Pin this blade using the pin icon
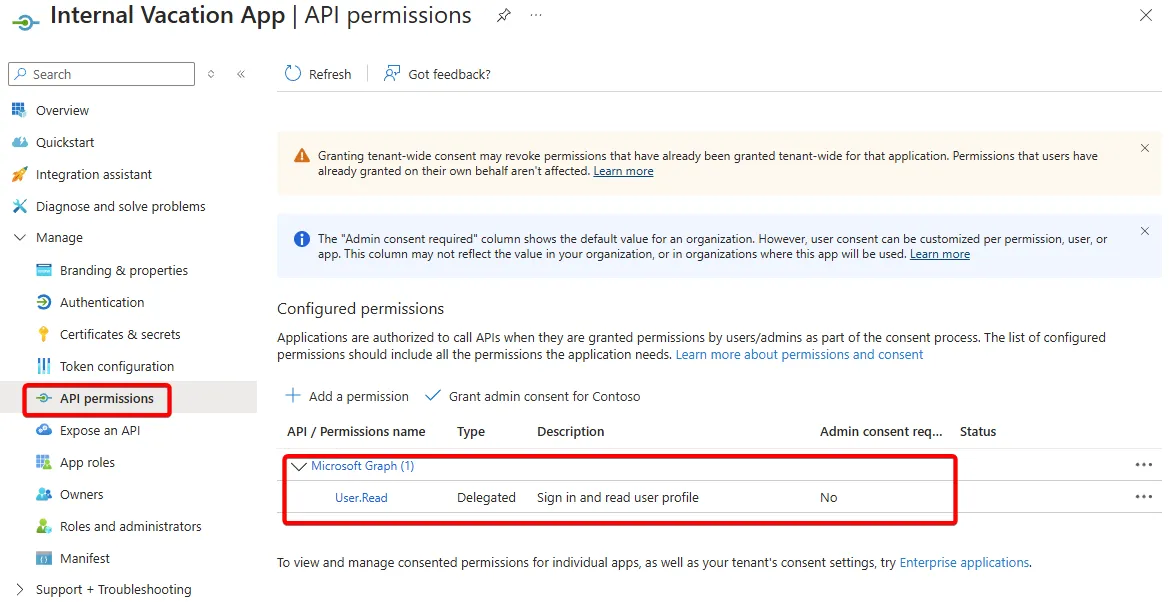This screenshot has height=602, width=1169. point(504,15)
